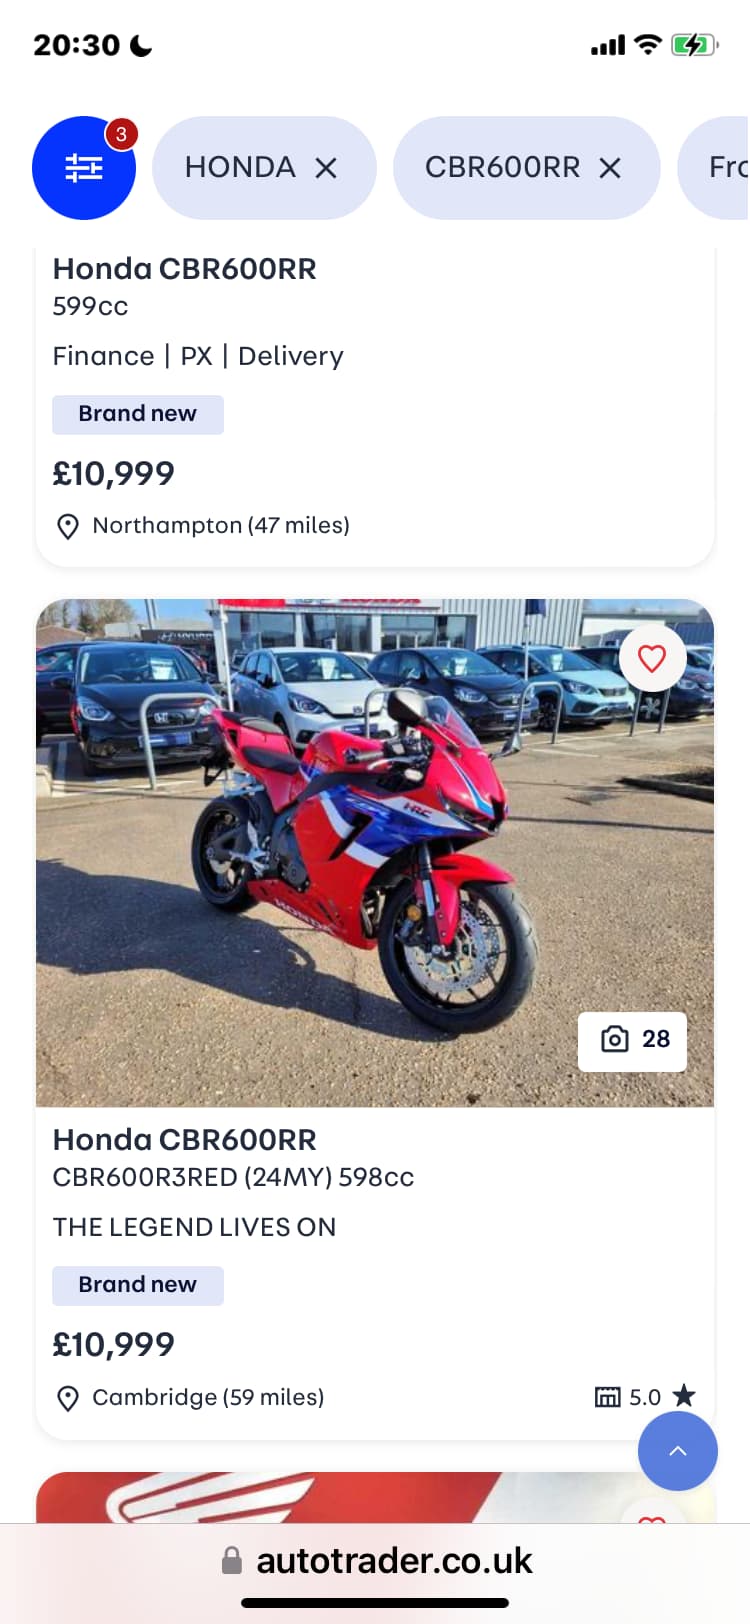Click the Northampton location pin icon
The height and width of the screenshot is (1624, 750).
(68, 526)
